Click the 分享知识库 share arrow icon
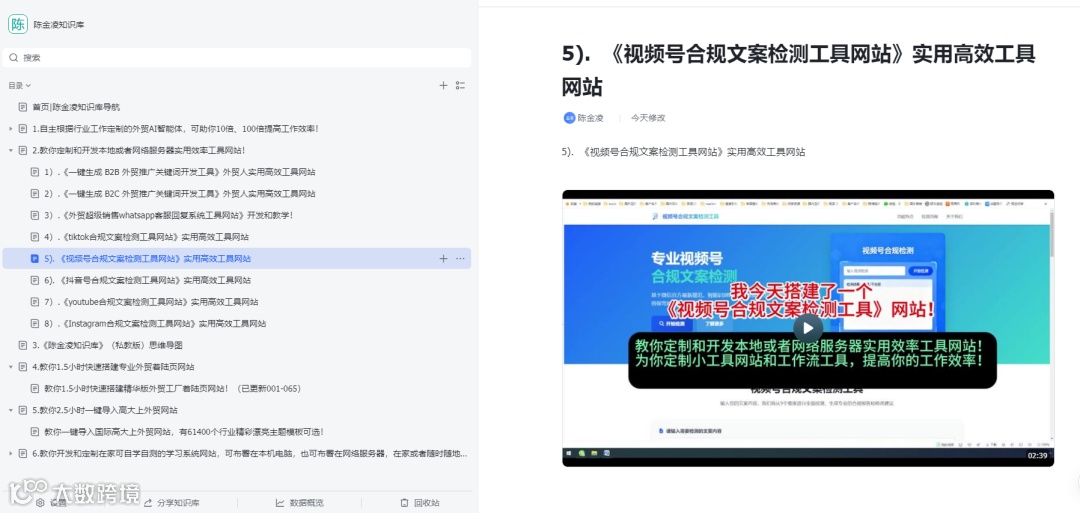Viewport: 1080px width, 513px height. pyautogui.click(x=148, y=503)
